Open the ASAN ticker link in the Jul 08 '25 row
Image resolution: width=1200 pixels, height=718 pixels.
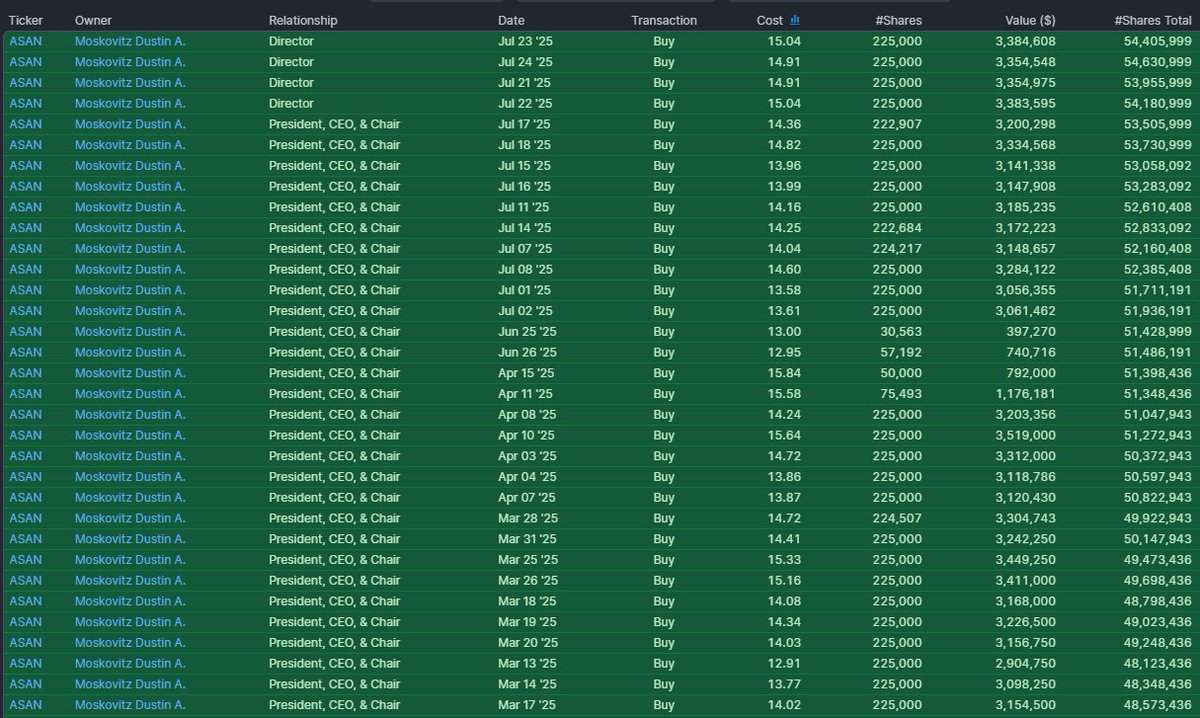coord(25,269)
